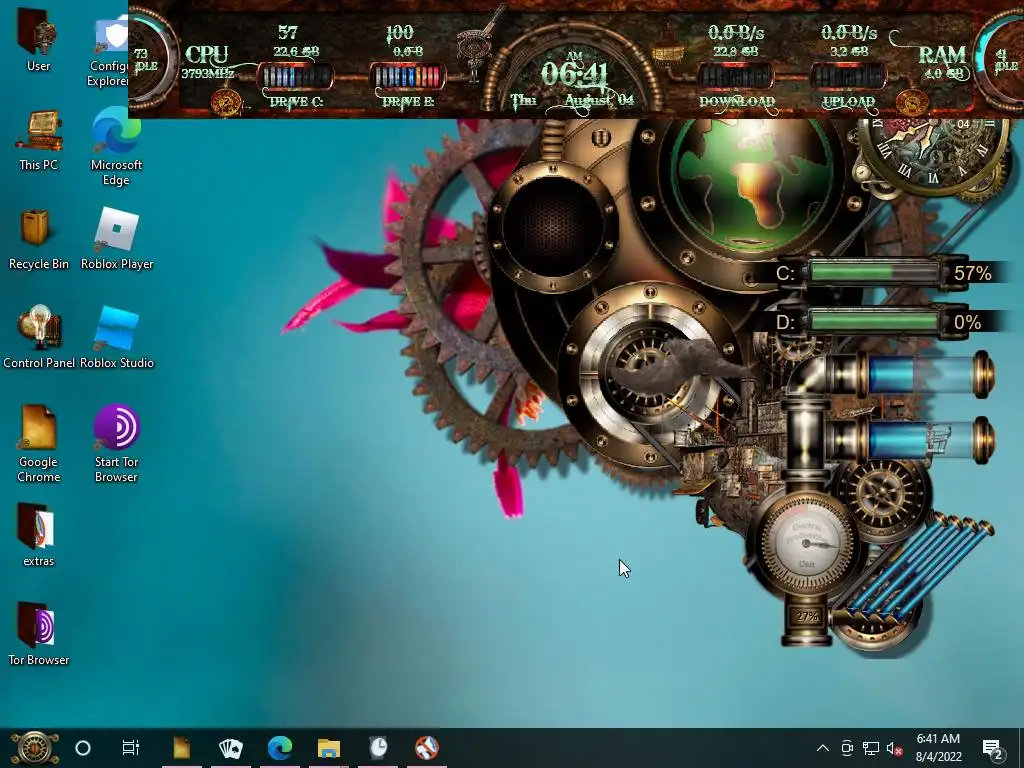Screen dimensions: 1024x768
Task: Click the Cortana circle in taskbar
Action: [x=83, y=748]
